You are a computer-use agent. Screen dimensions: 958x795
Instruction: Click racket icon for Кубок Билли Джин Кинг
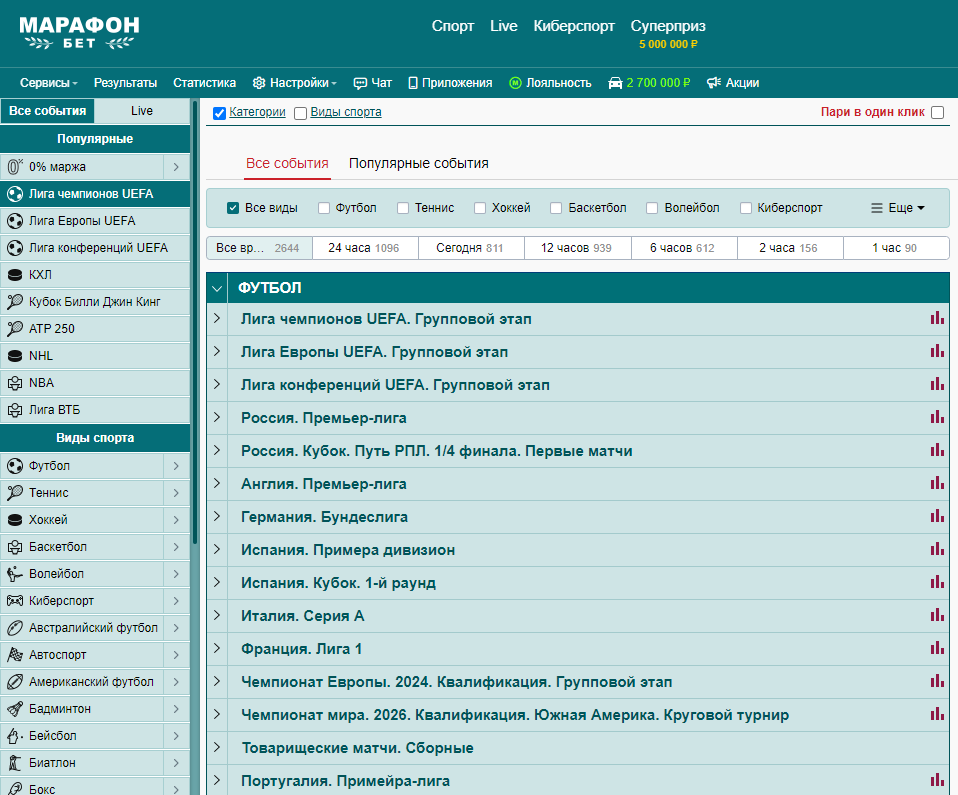pyautogui.click(x=15, y=302)
